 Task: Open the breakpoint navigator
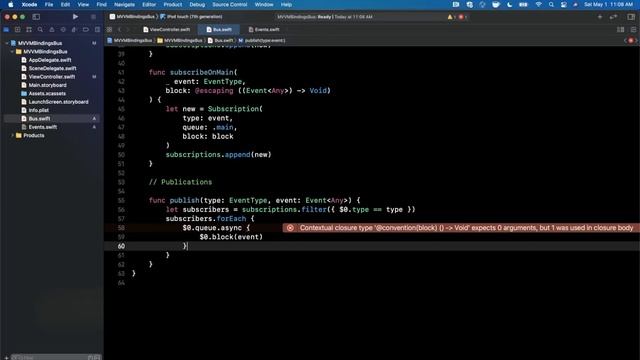click(x=85, y=30)
